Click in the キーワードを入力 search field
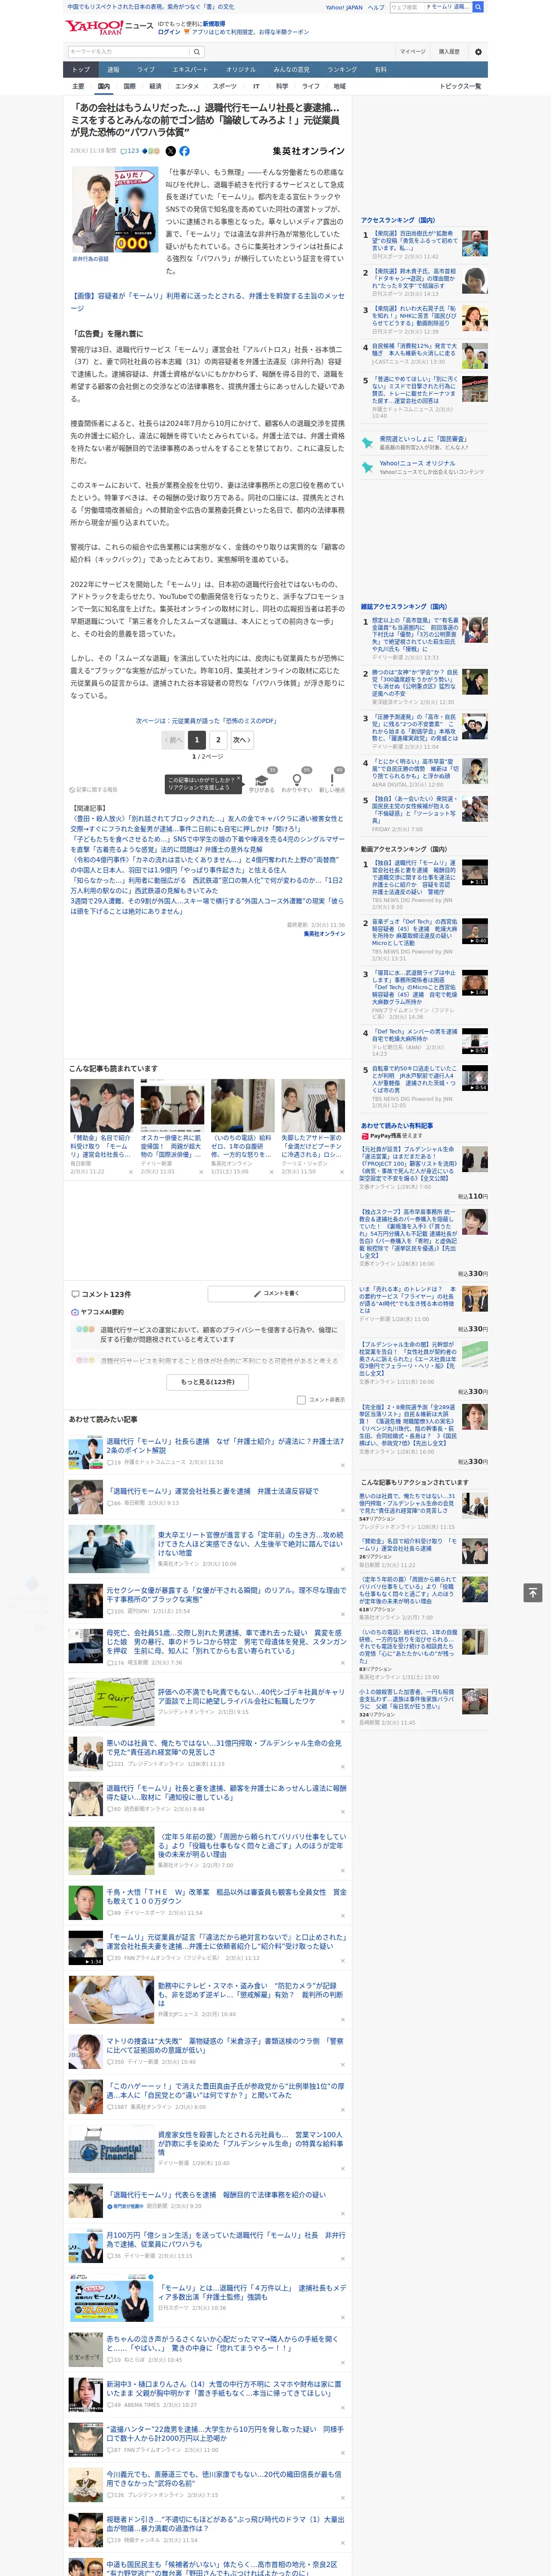Image resolution: width=551 pixels, height=2576 pixels. tap(128, 51)
